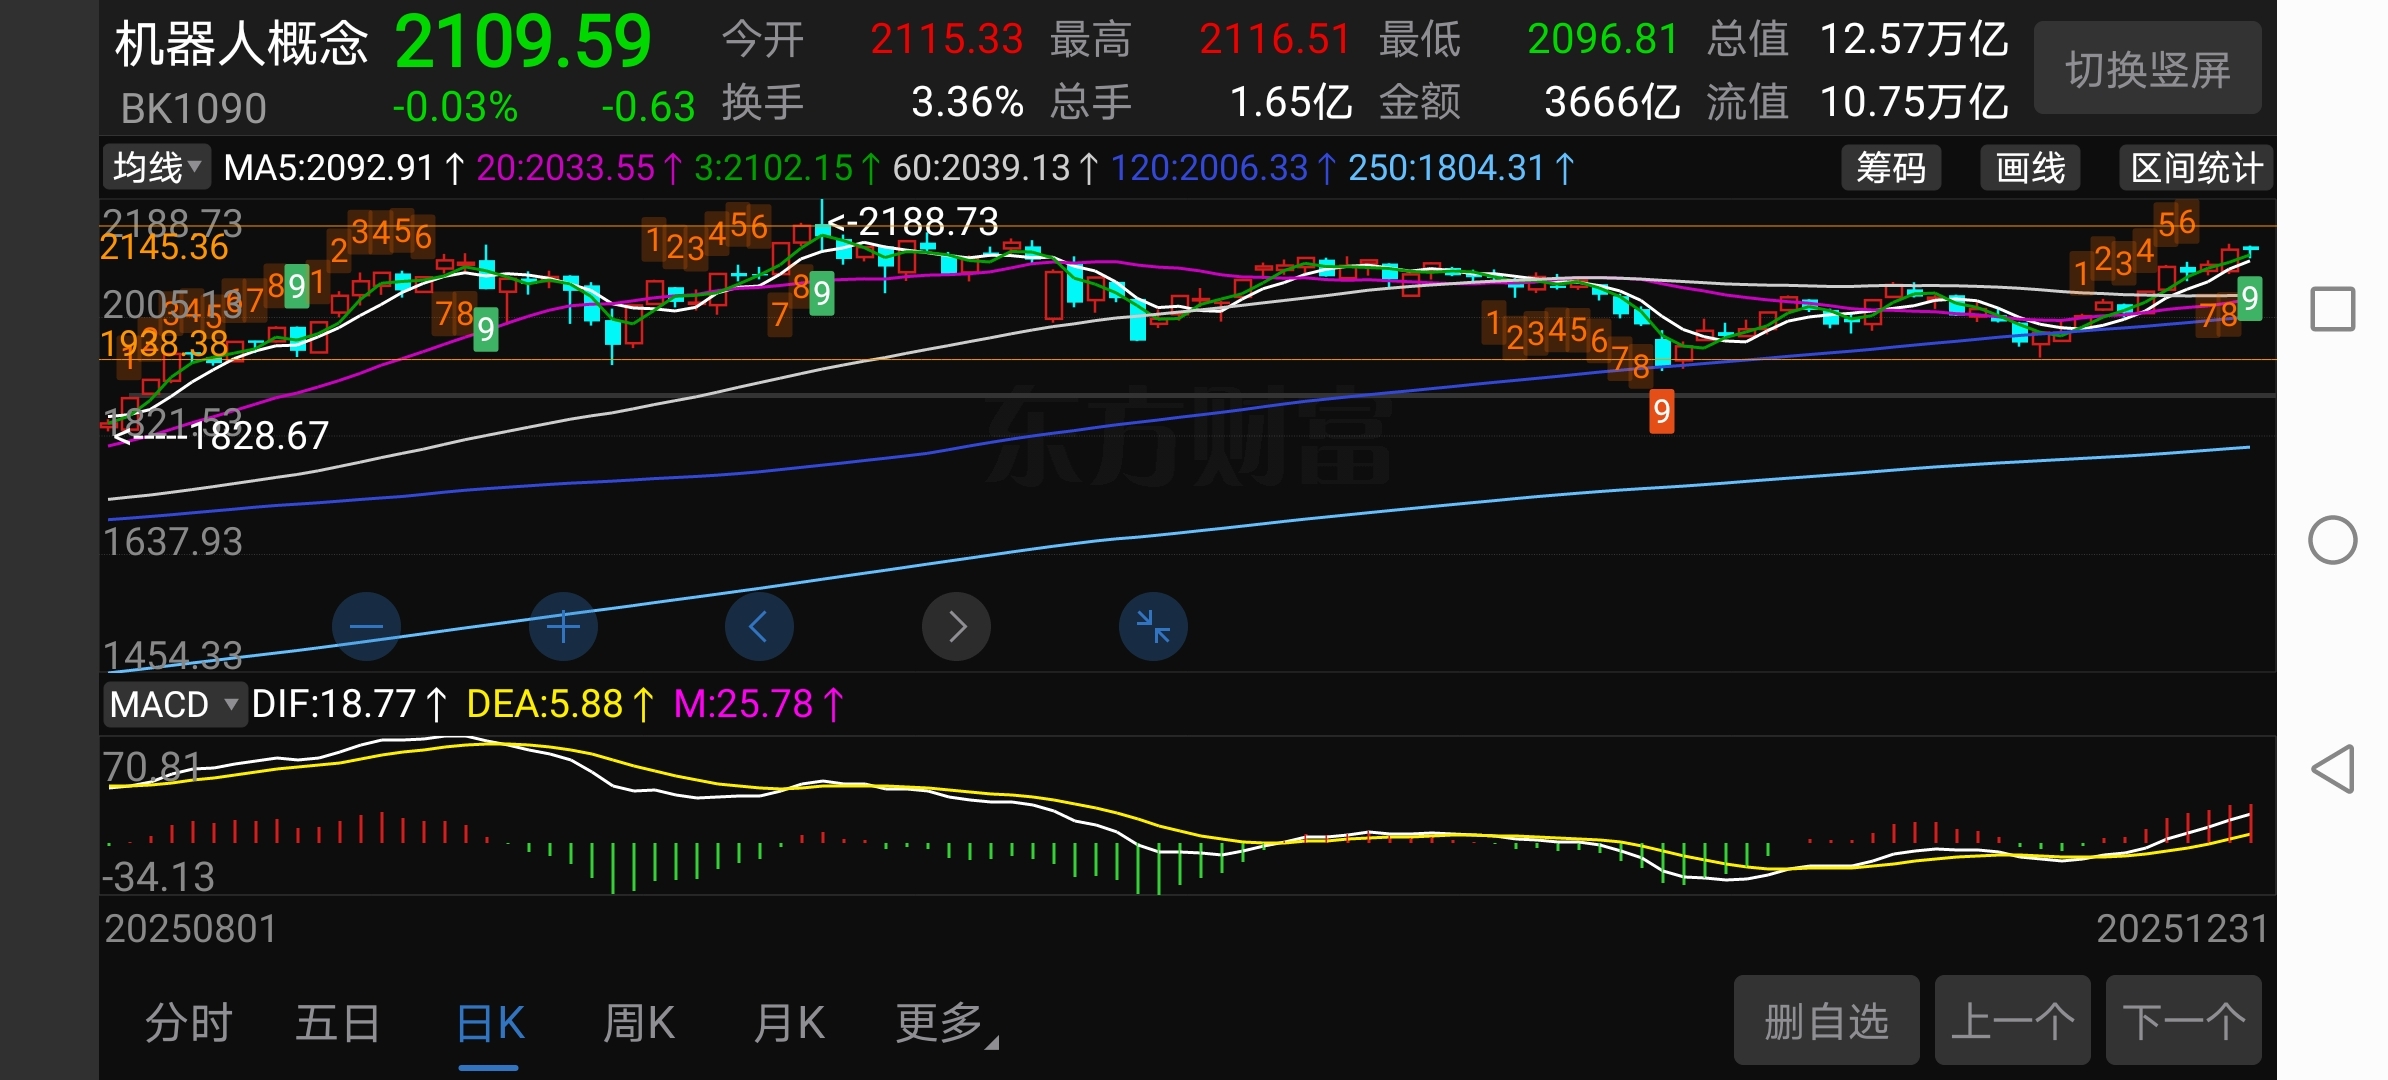Click the green 9 marker at chart right

pos(2249,298)
